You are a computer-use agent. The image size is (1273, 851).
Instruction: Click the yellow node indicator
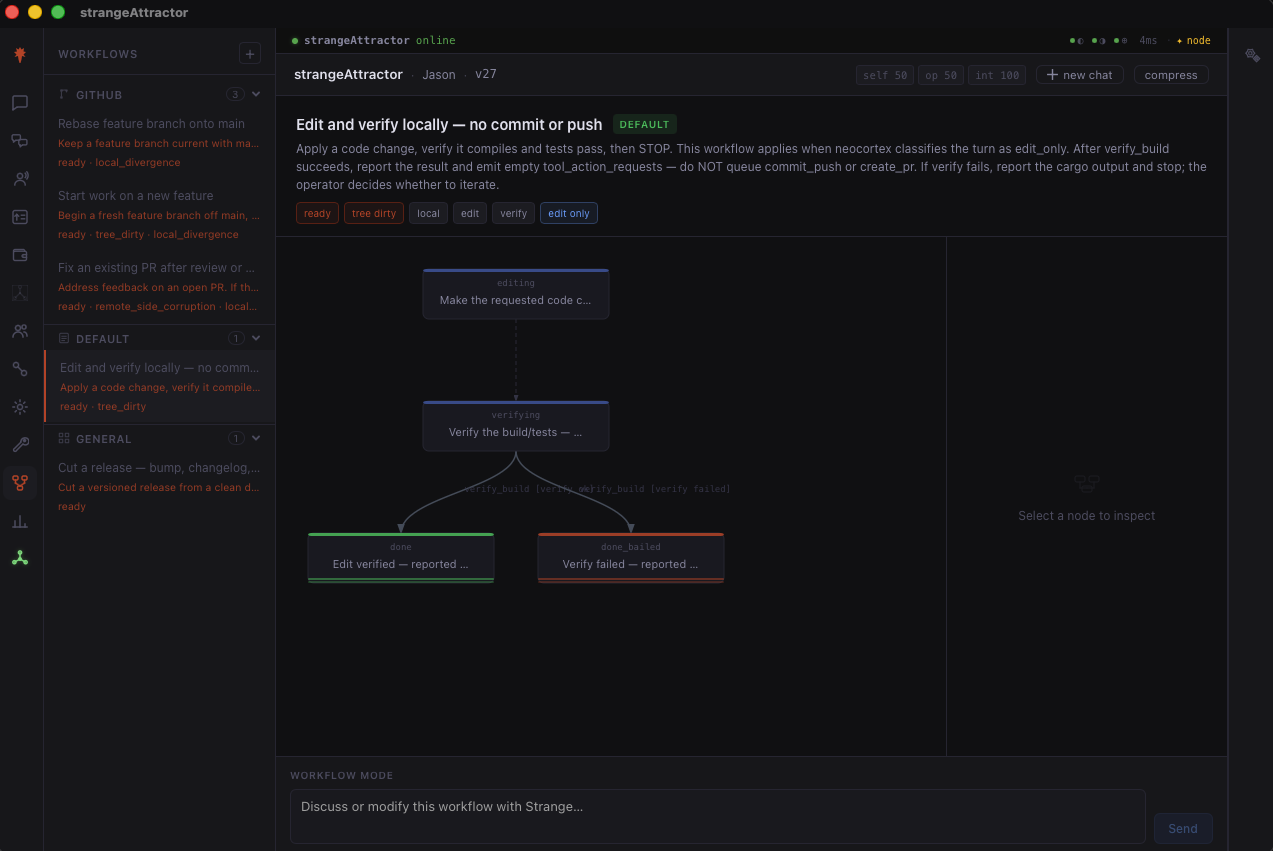[x=1194, y=41]
